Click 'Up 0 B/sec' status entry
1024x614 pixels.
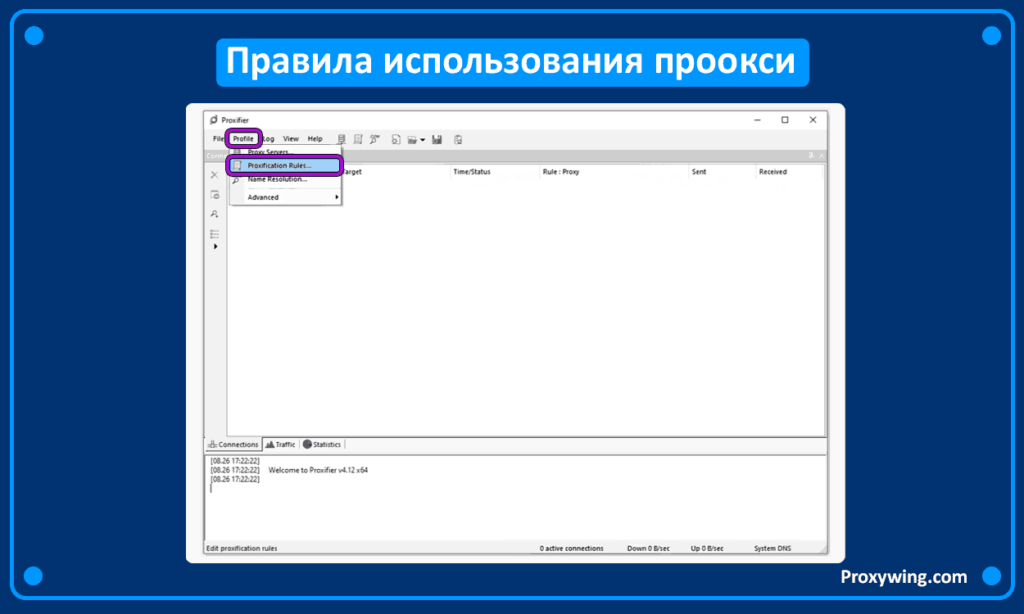[x=707, y=549]
